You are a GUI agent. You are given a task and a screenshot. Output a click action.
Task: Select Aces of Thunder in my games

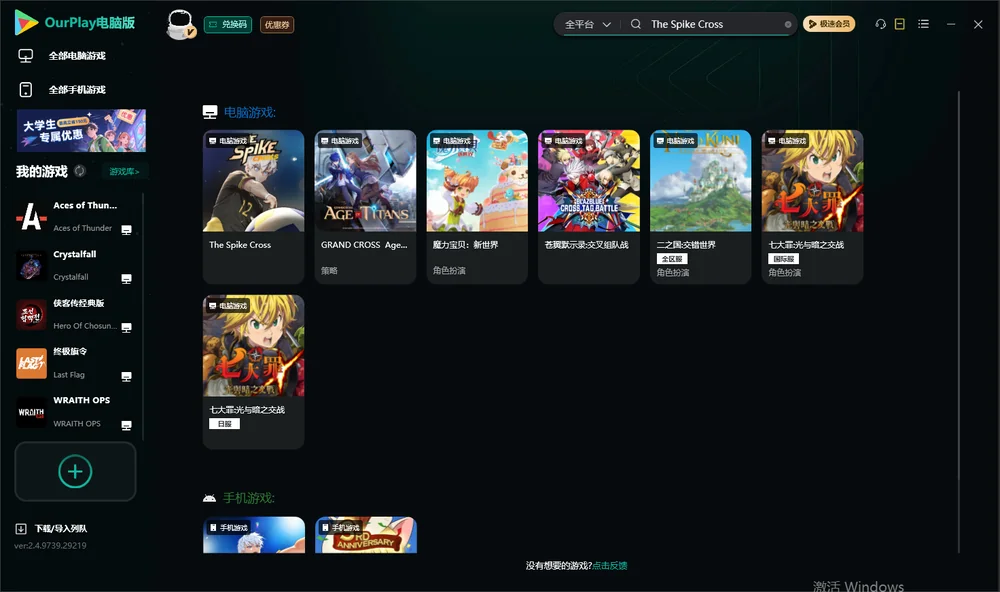[74, 216]
